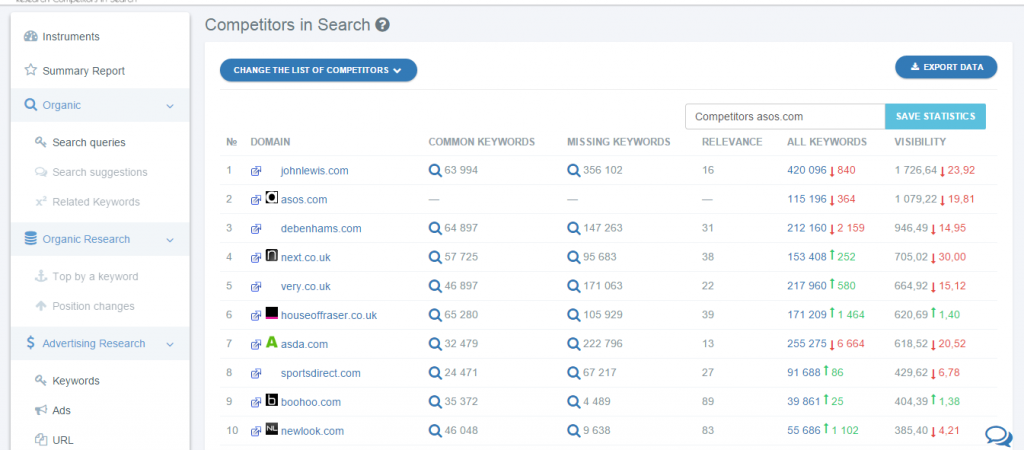Click visibility value 1 079,22
1024x450 pixels.
tap(916, 199)
